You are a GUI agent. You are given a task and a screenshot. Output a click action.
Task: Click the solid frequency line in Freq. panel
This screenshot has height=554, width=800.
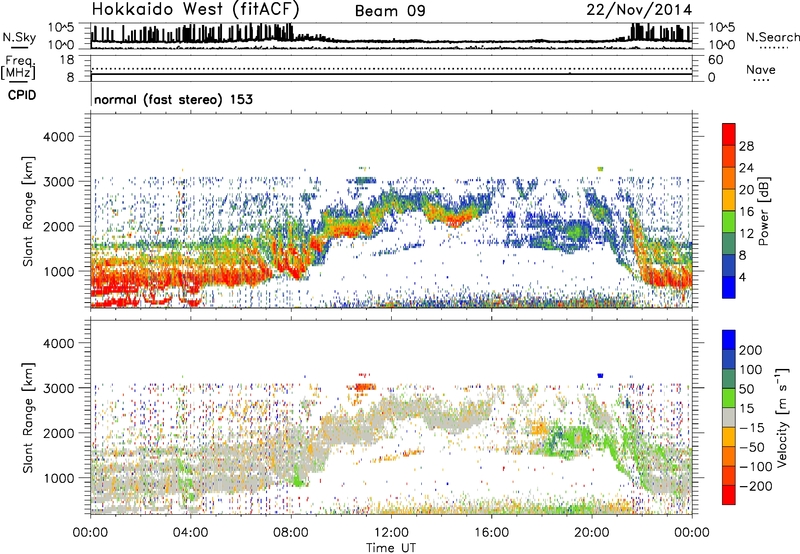[391, 74]
